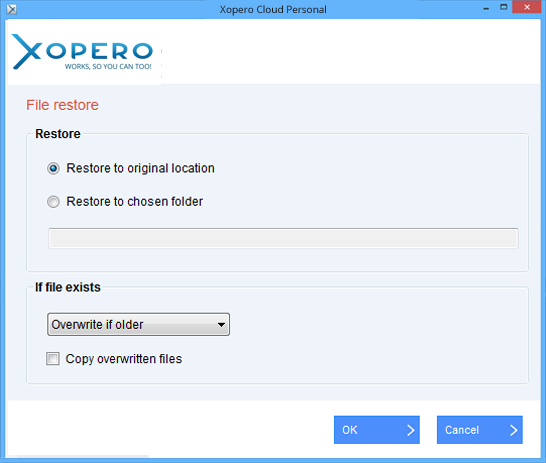Click the Xopero logo
The width and height of the screenshot is (546, 463).
pyautogui.click(x=83, y=52)
